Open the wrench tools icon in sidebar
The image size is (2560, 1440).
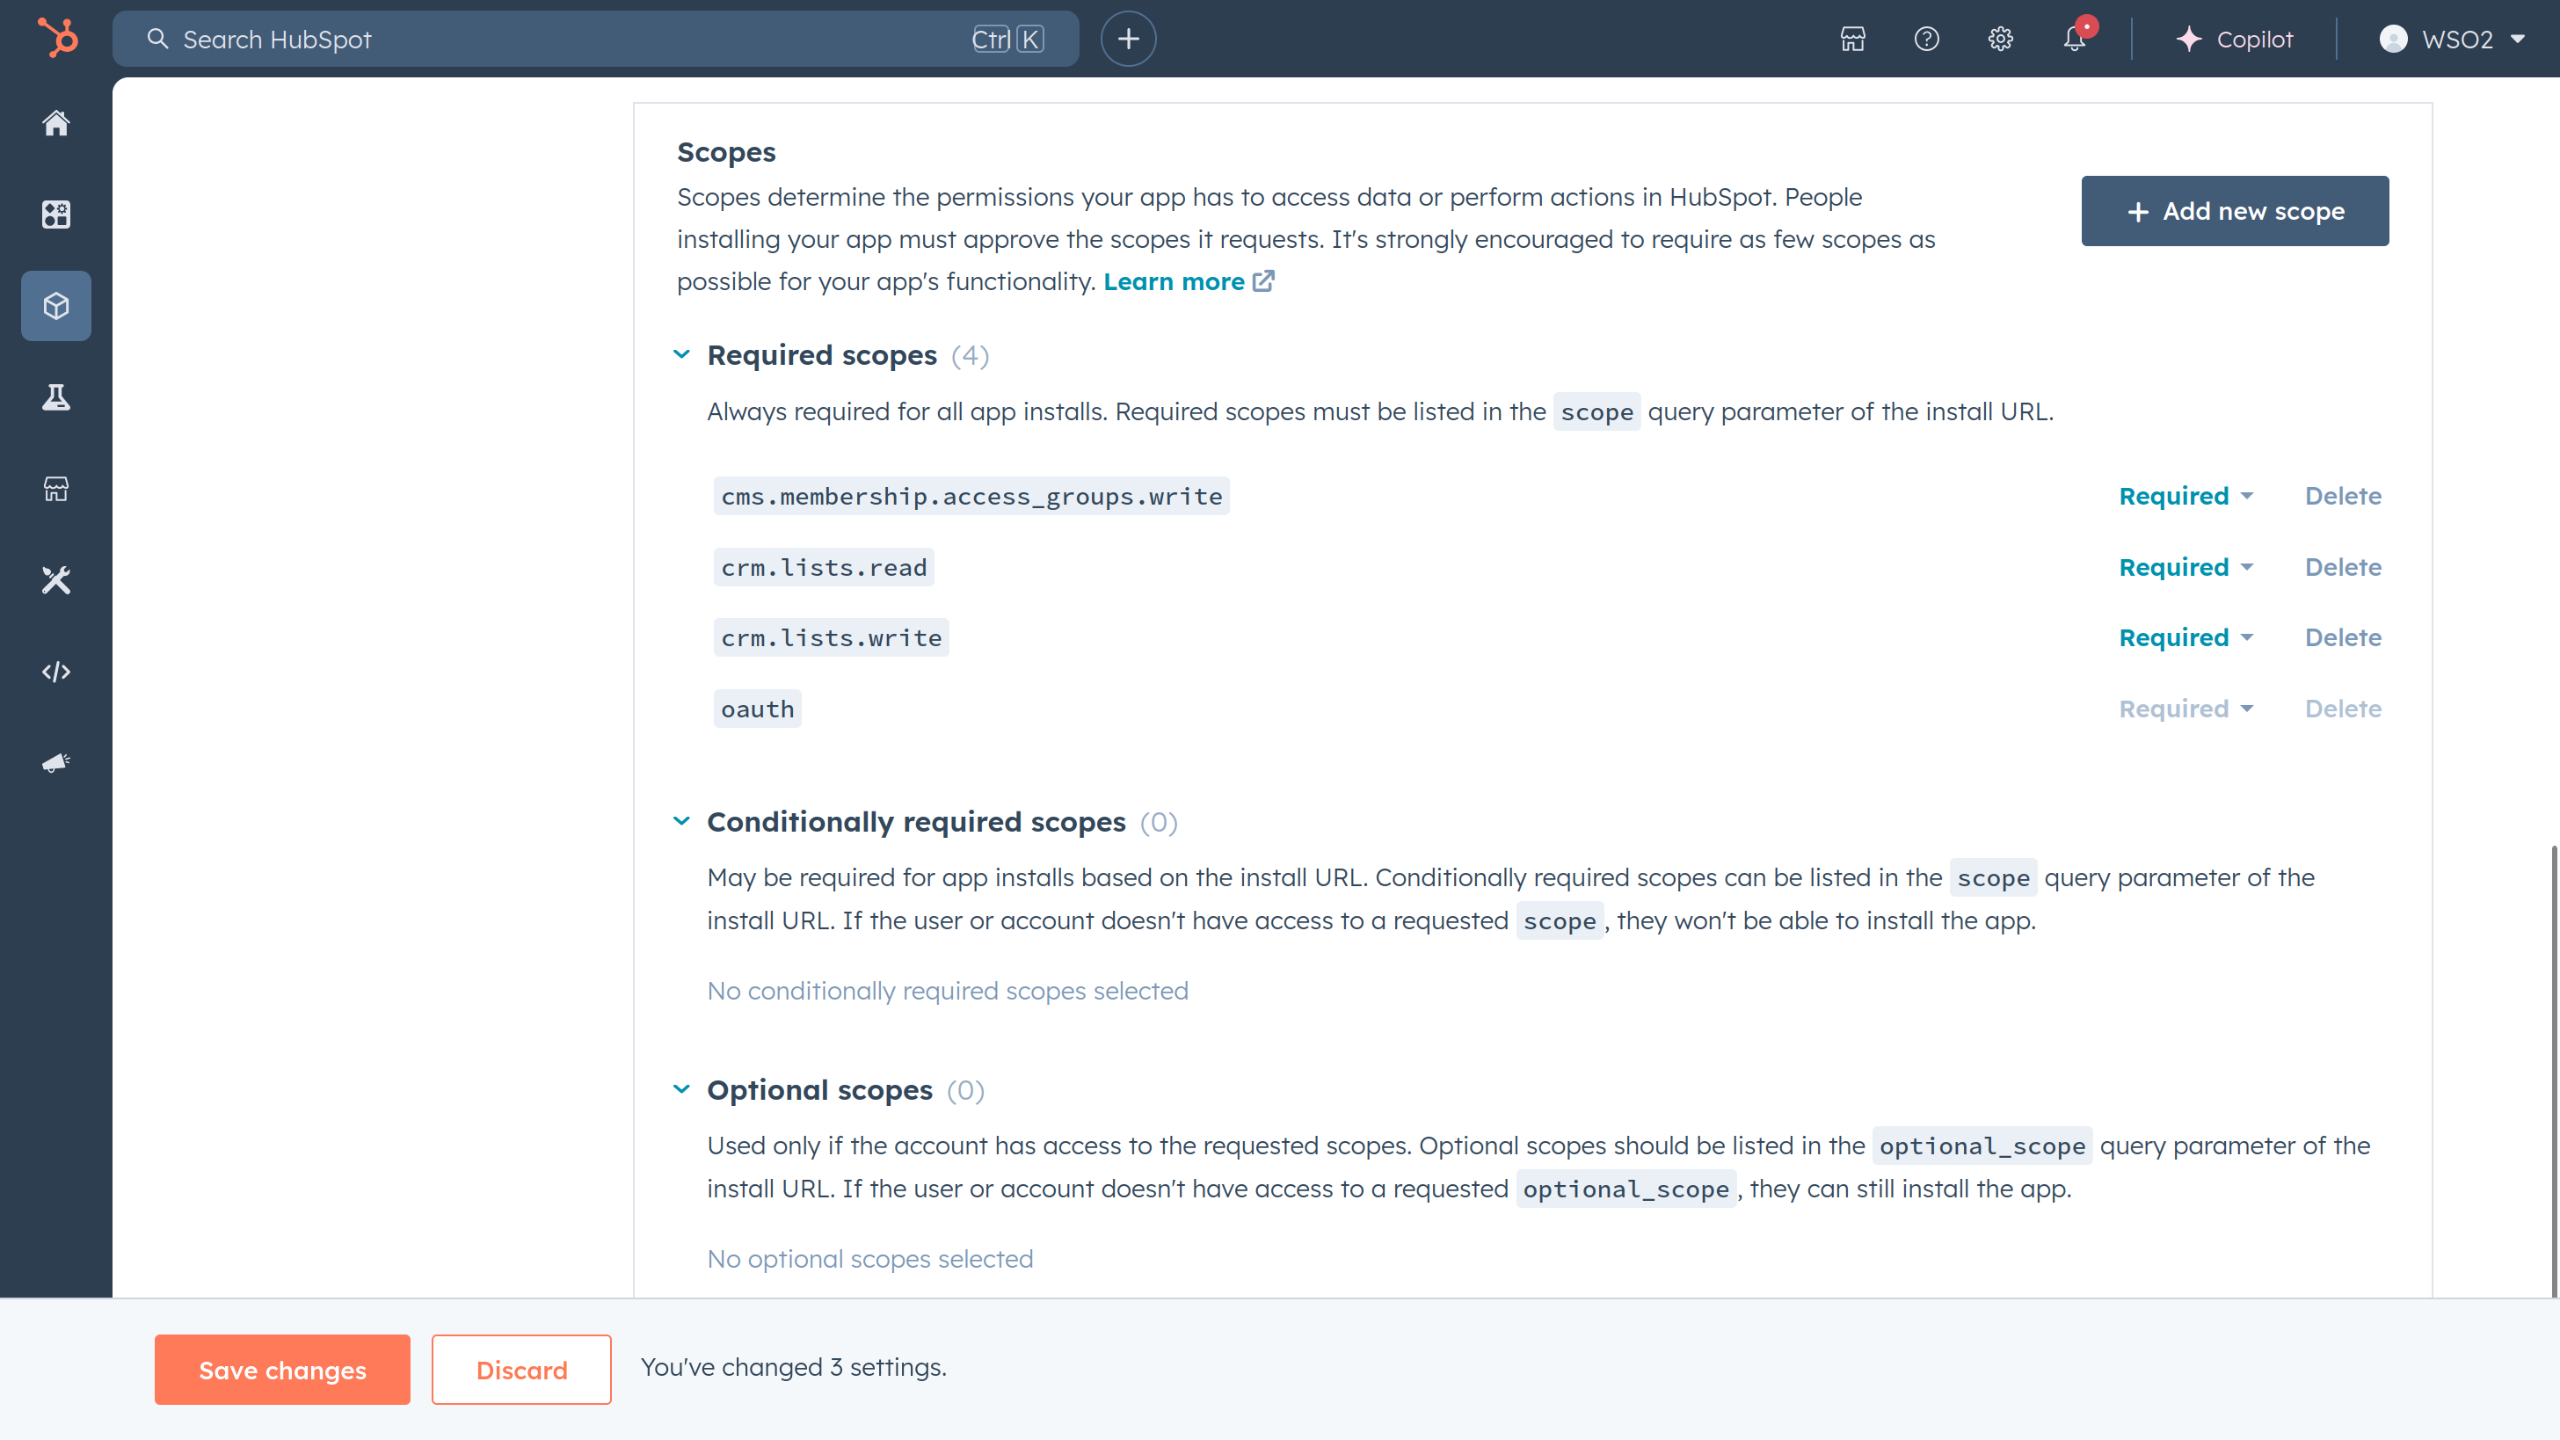pos(56,580)
